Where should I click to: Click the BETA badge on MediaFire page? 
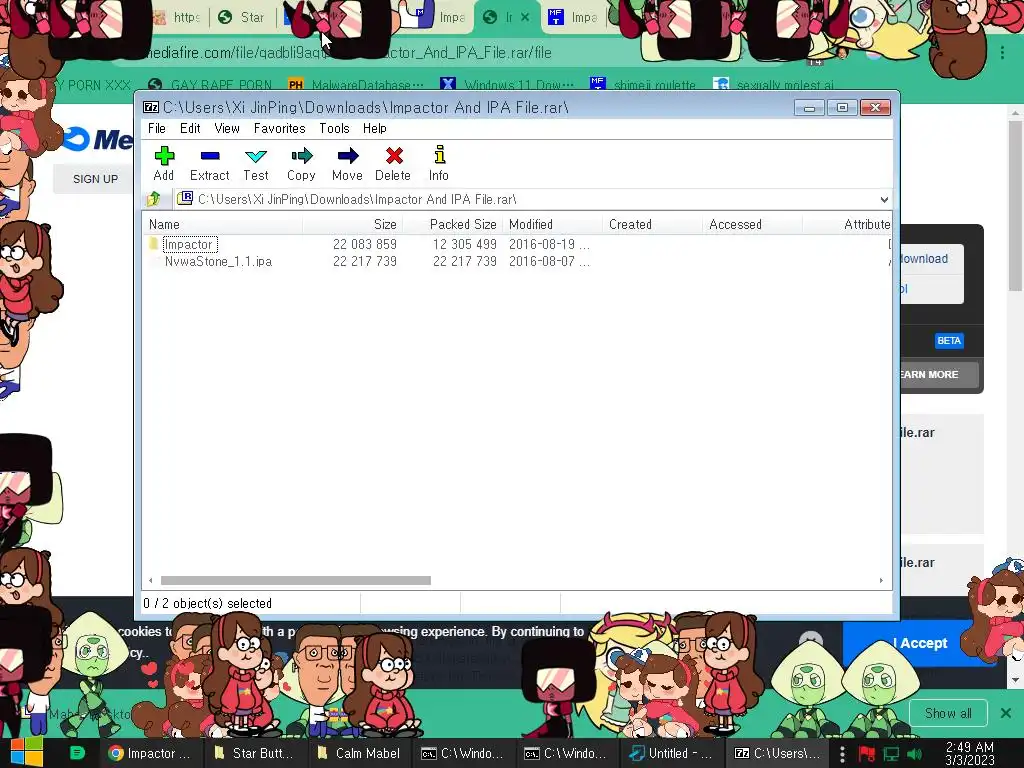pyautogui.click(x=949, y=341)
